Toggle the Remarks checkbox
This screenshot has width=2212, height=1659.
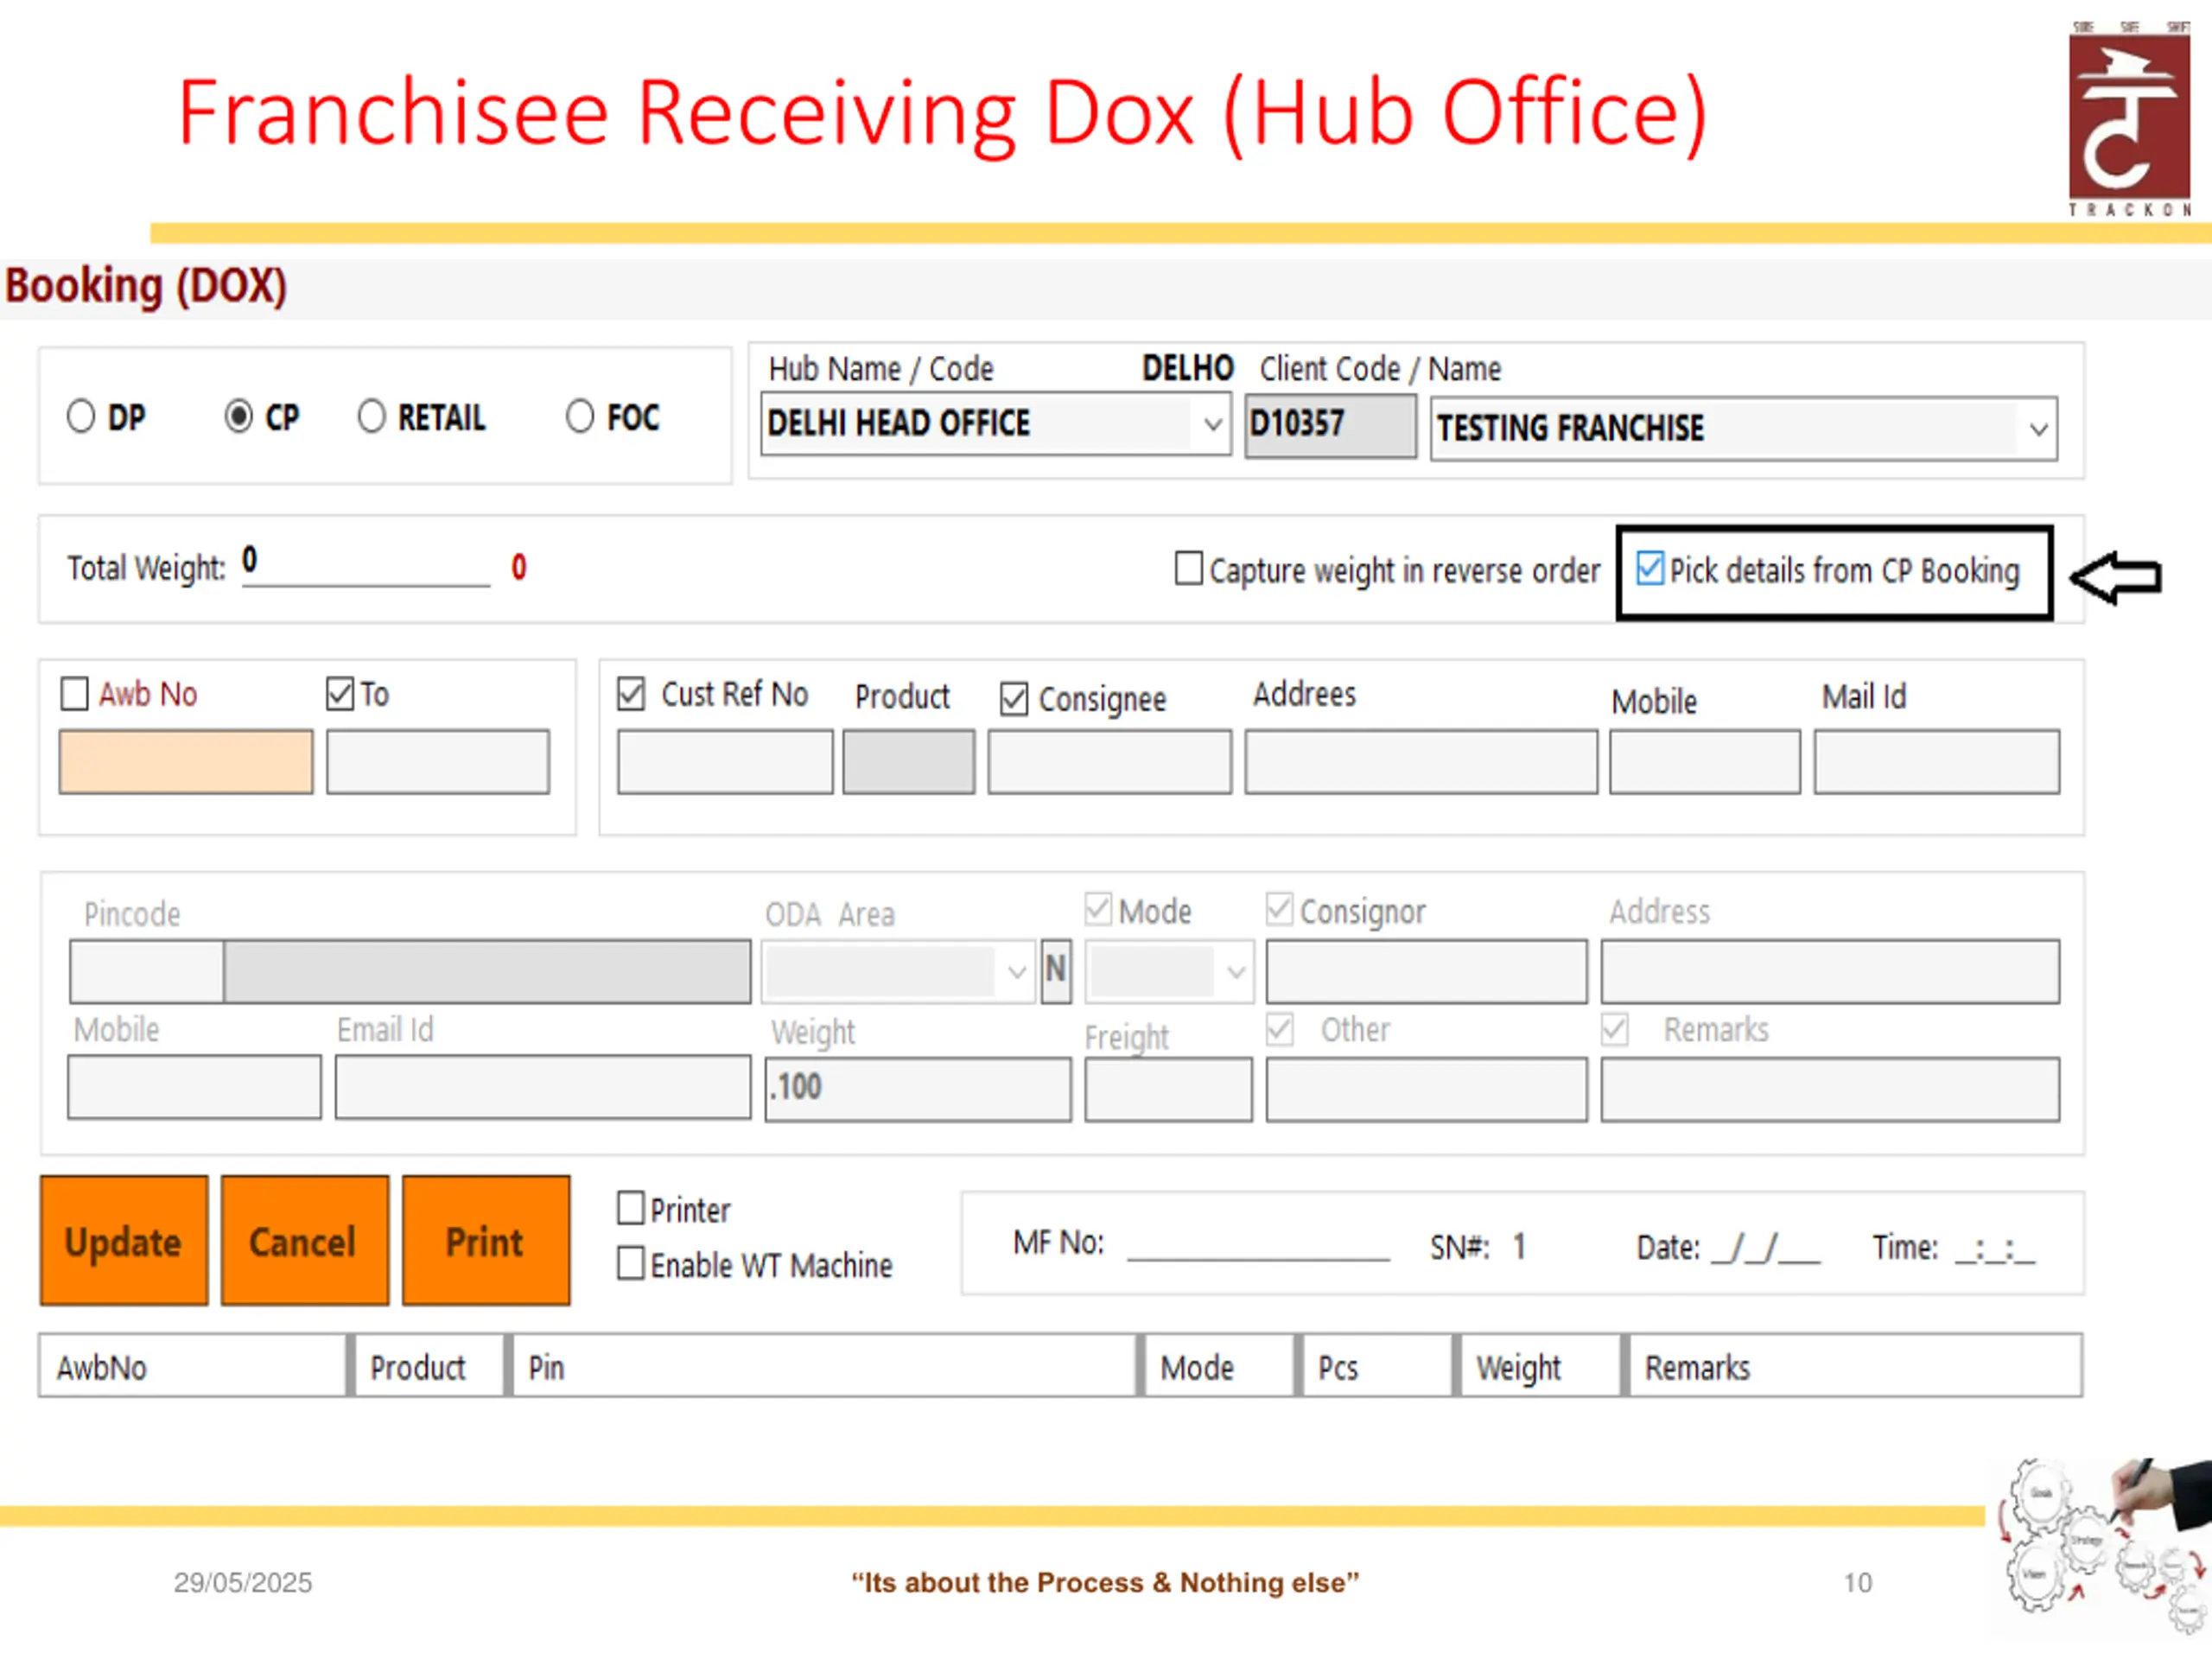(1615, 1029)
